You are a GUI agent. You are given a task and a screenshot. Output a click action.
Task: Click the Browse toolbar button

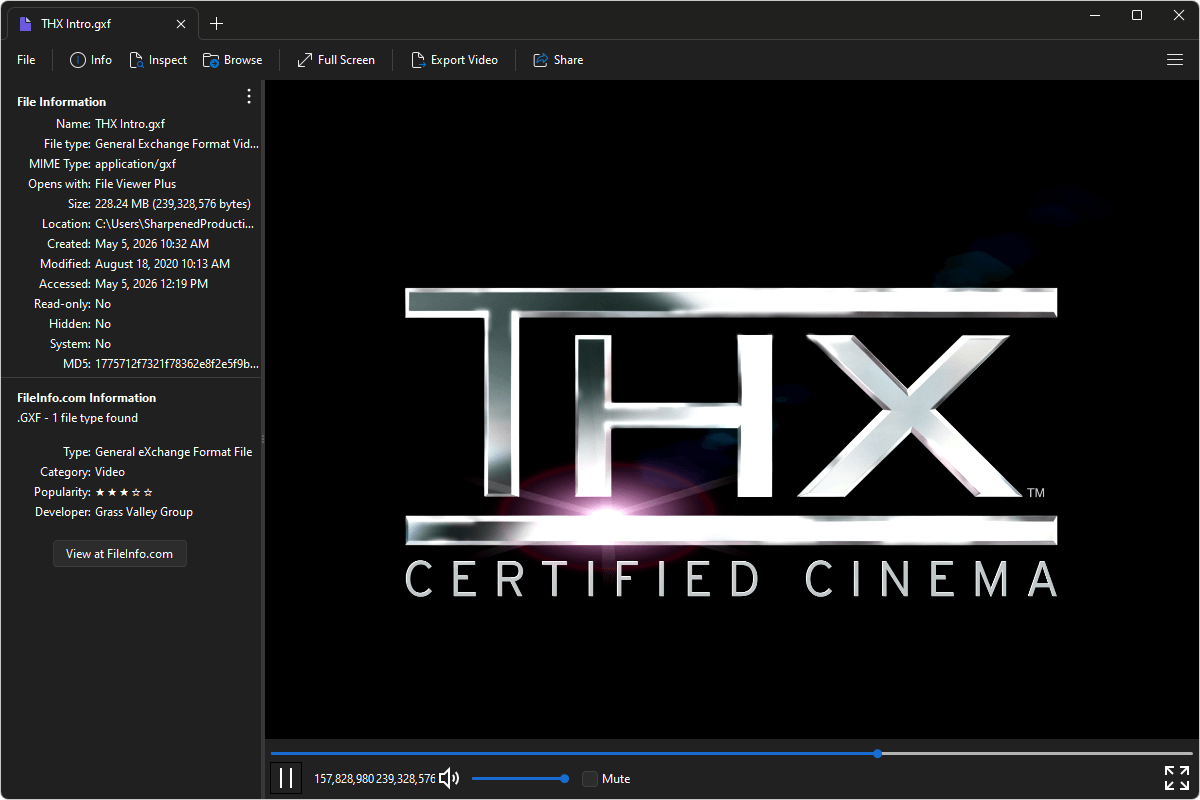[x=232, y=60]
